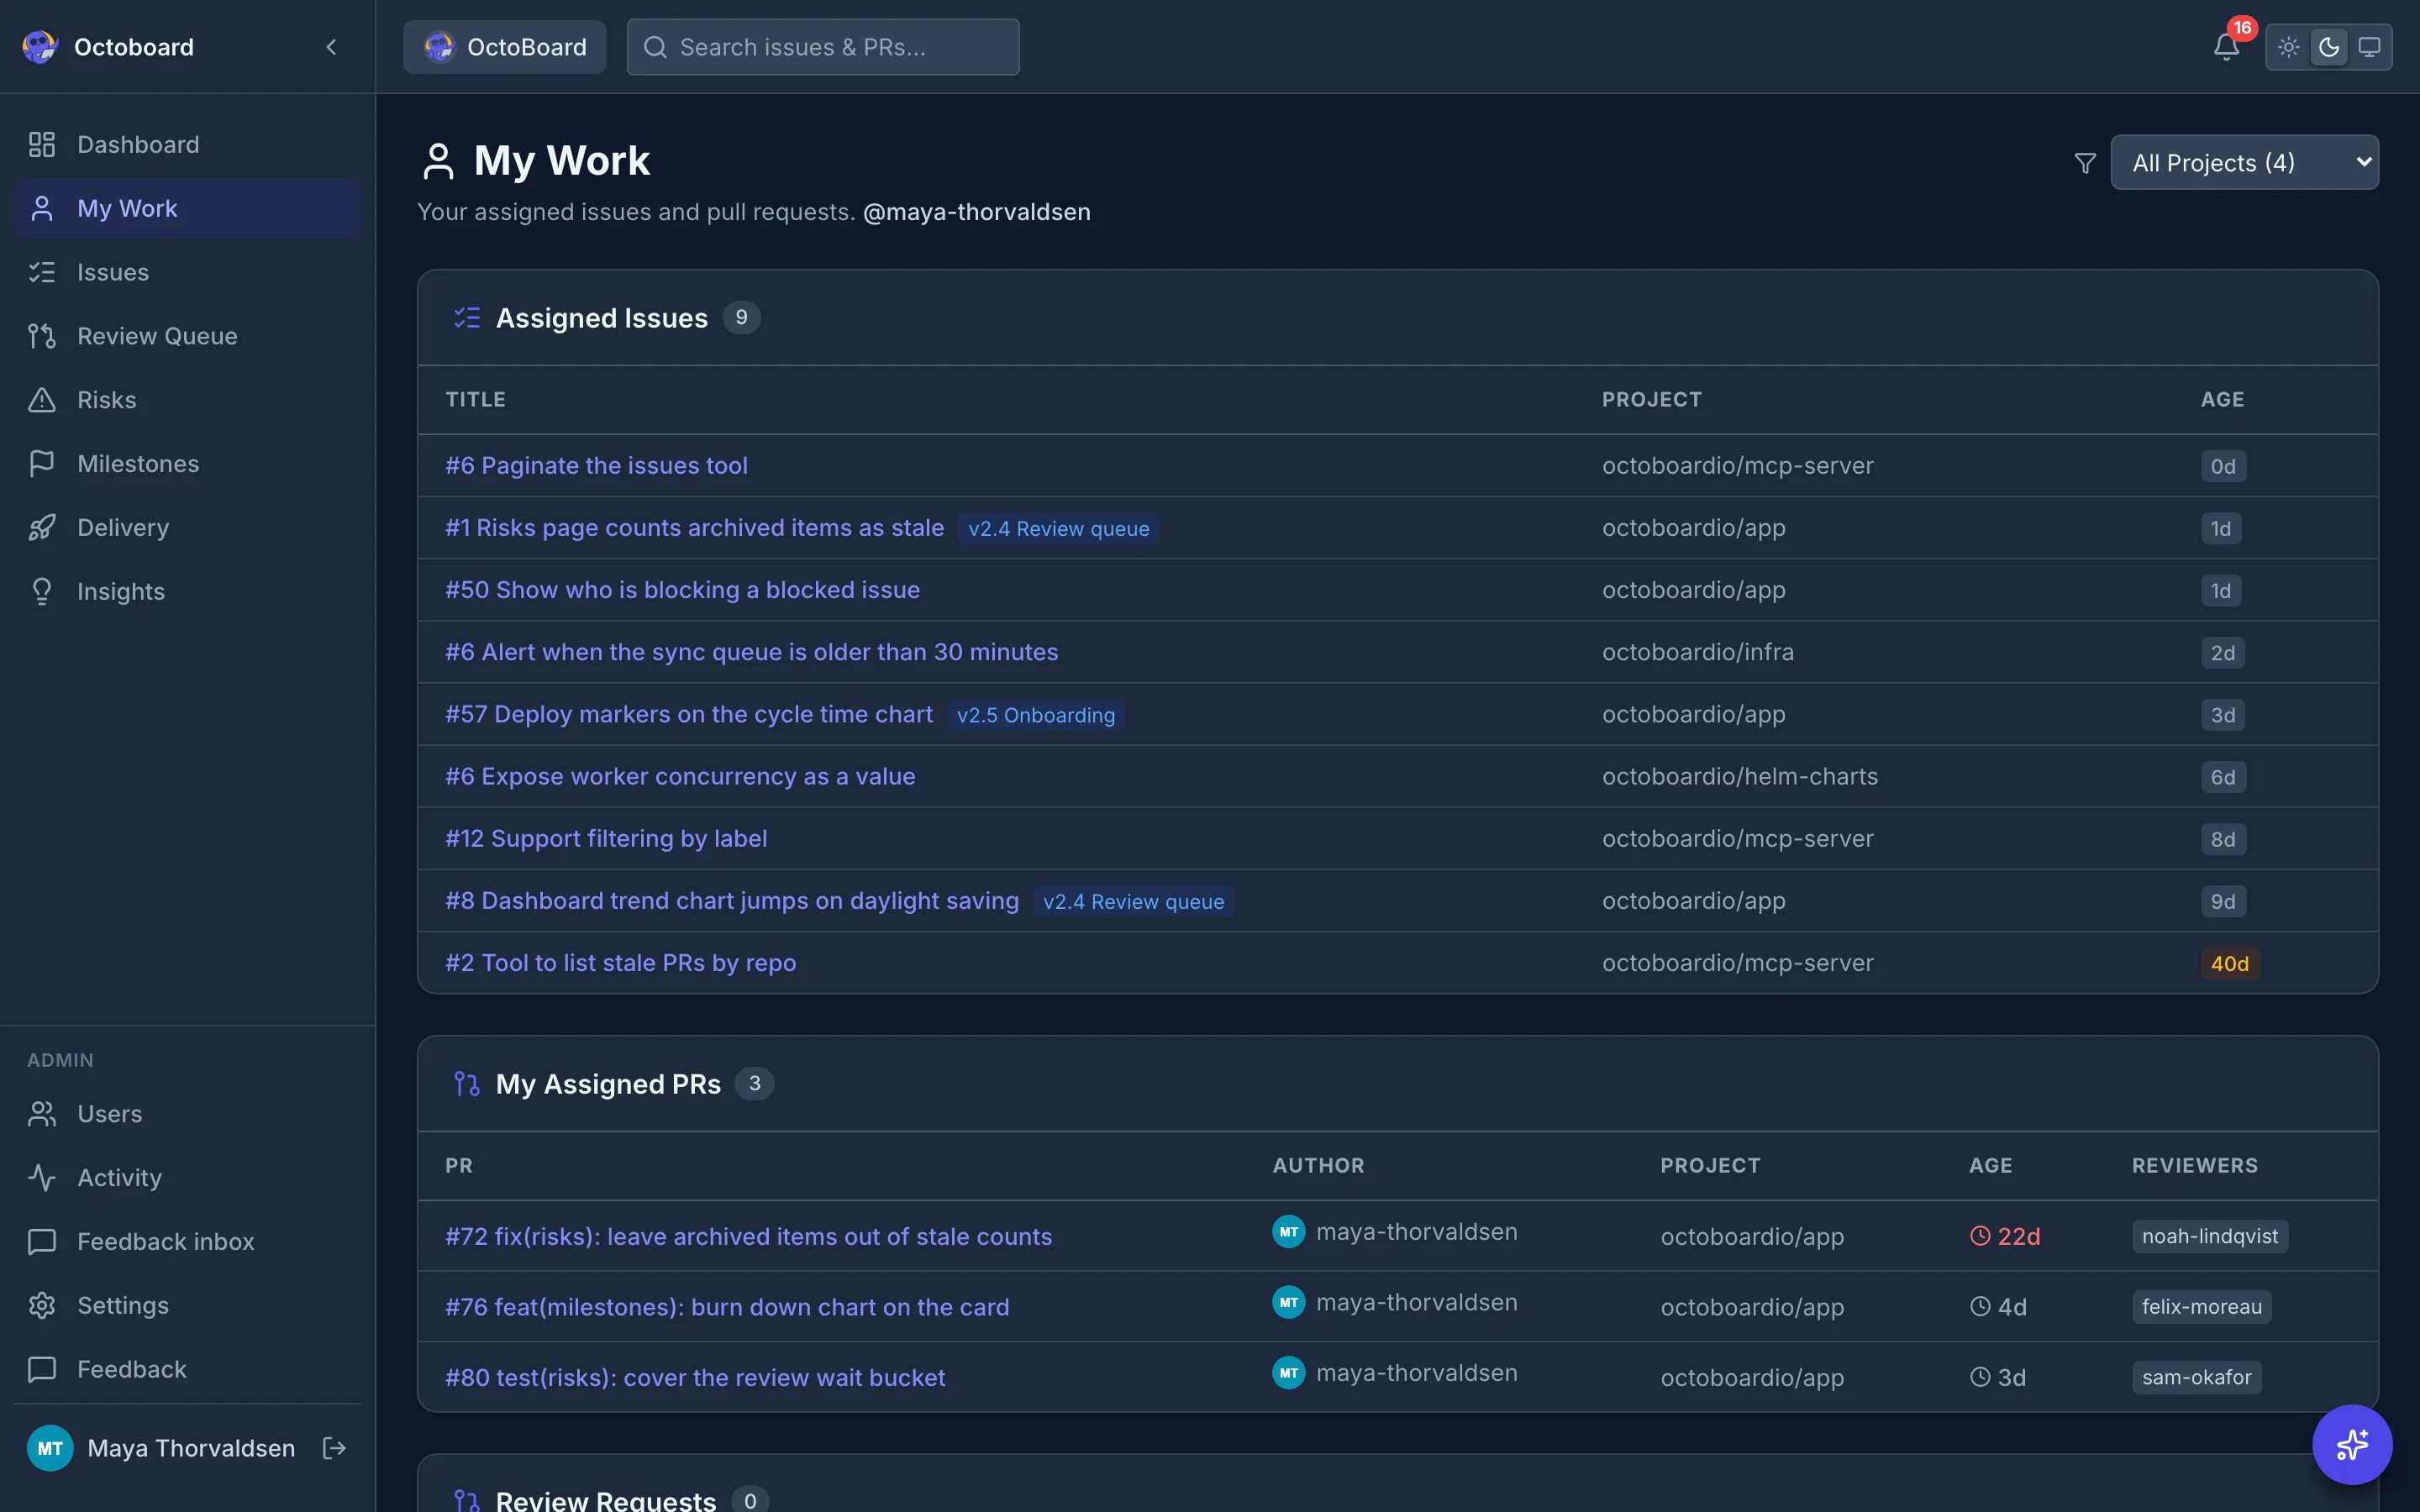Click the Delivery rocket icon
Screen dimensions: 2420x1512
[42, 528]
